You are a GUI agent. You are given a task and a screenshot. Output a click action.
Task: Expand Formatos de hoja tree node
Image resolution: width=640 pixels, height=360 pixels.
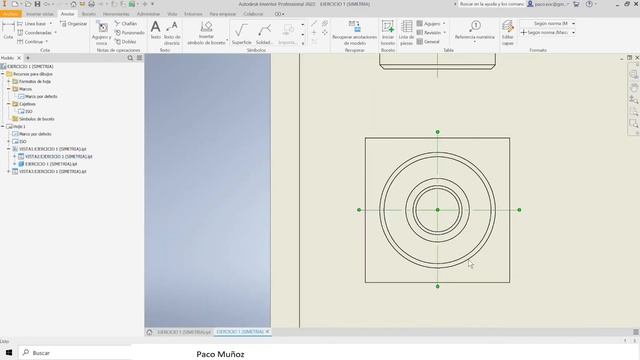pyautogui.click(x=9, y=81)
